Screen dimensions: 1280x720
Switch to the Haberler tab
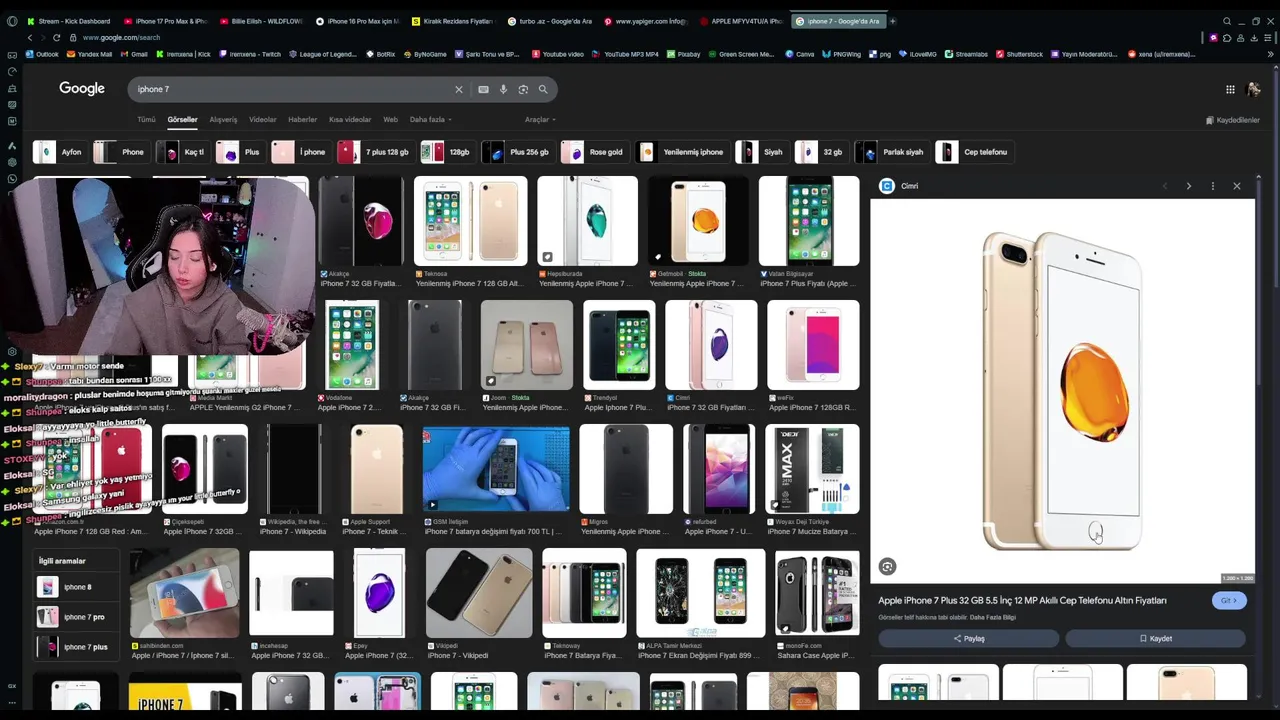tap(302, 120)
